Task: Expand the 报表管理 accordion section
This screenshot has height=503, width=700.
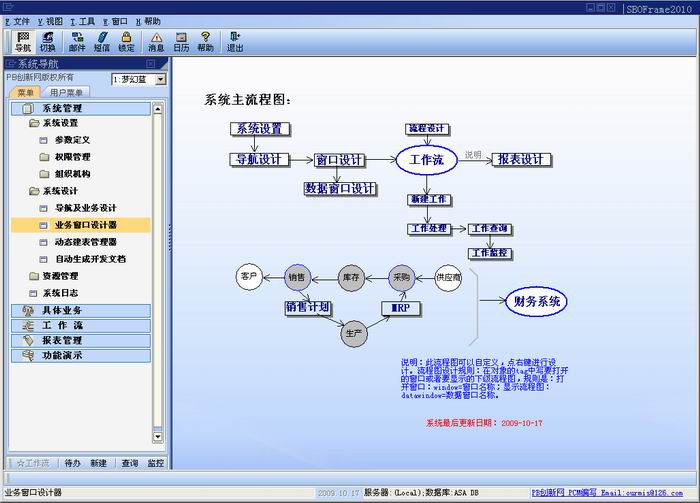Action: tap(81, 341)
